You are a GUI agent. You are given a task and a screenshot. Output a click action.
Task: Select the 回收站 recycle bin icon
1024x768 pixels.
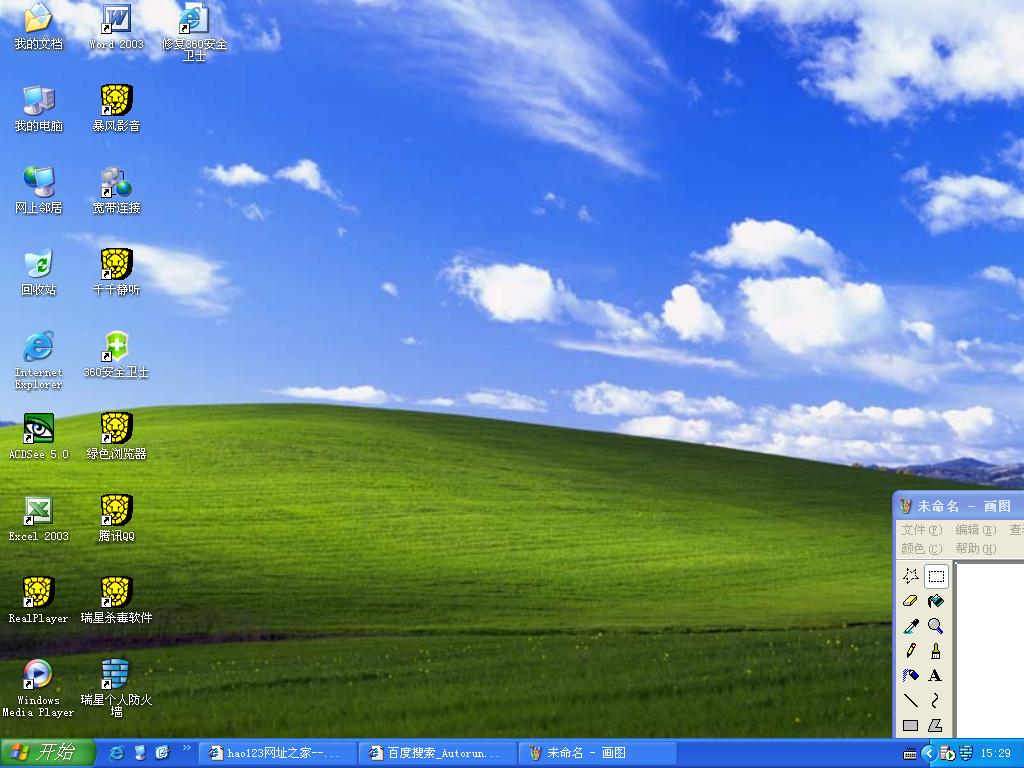(39, 273)
